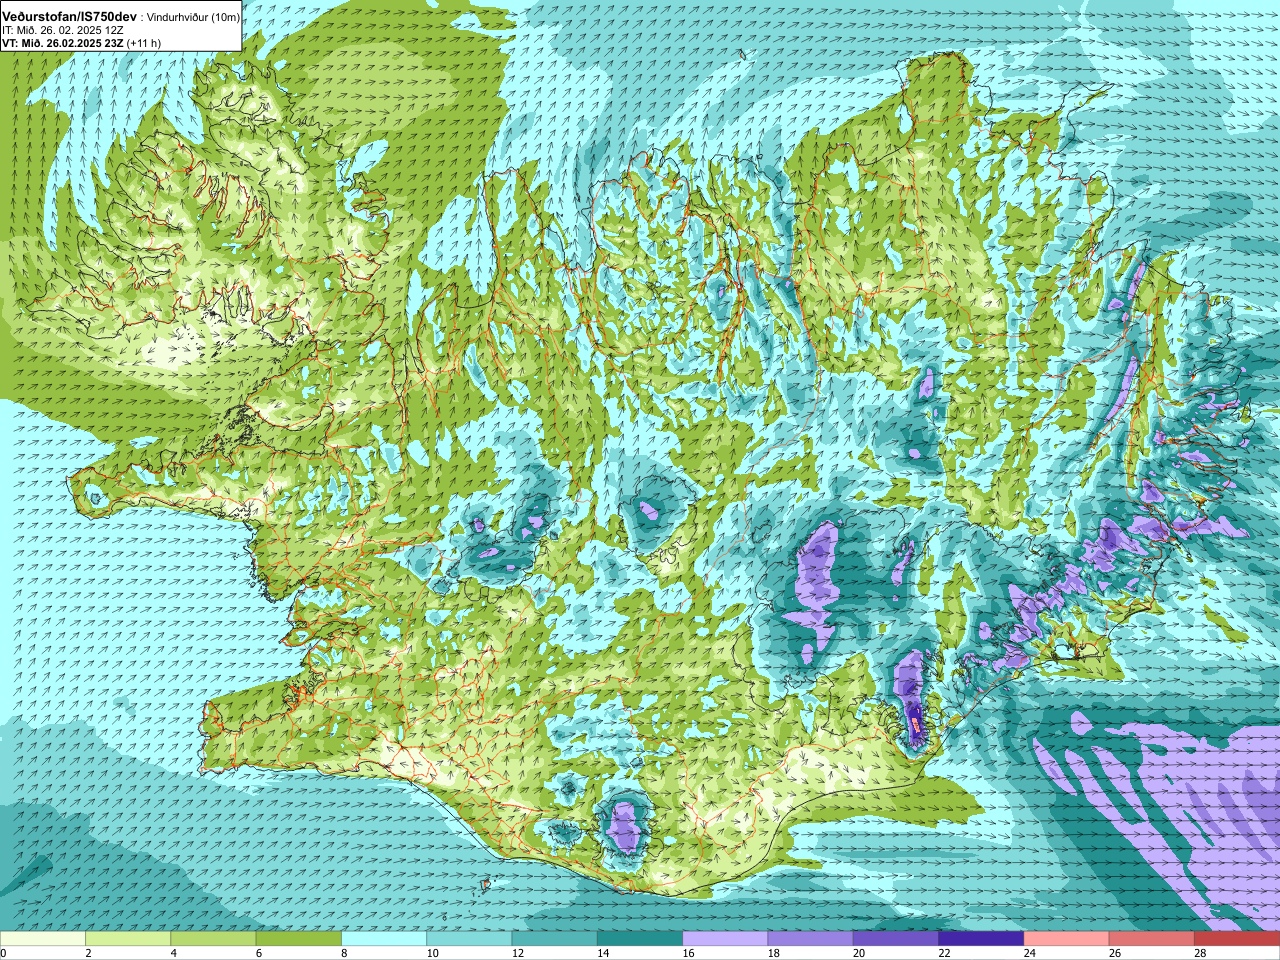1280x960 pixels.
Task: Select the violet 20–22 legend swatch
Action: click(x=896, y=939)
